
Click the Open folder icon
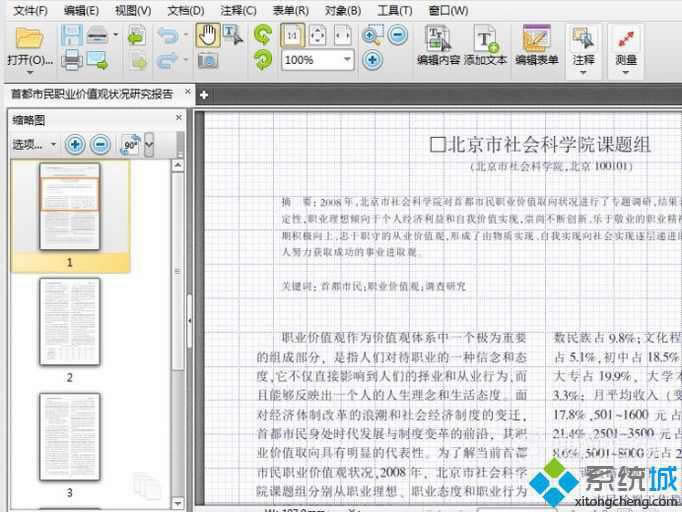click(29, 38)
